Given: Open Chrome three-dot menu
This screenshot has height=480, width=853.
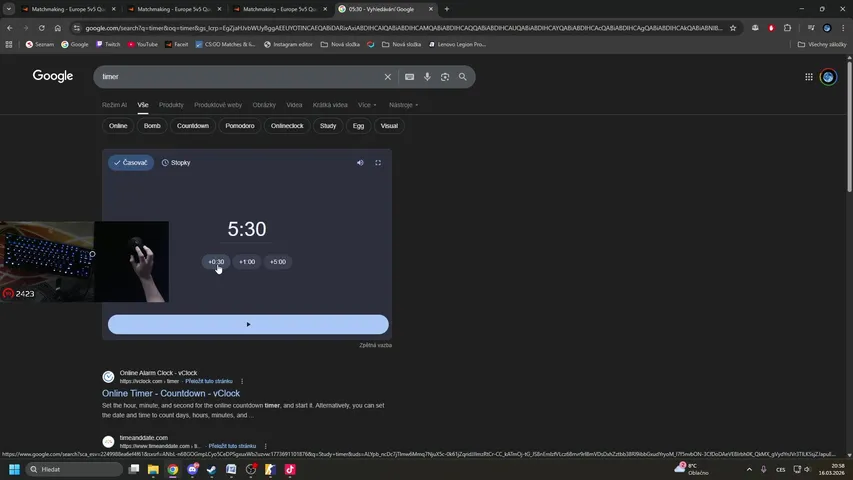Looking at the screenshot, I should click(843, 28).
